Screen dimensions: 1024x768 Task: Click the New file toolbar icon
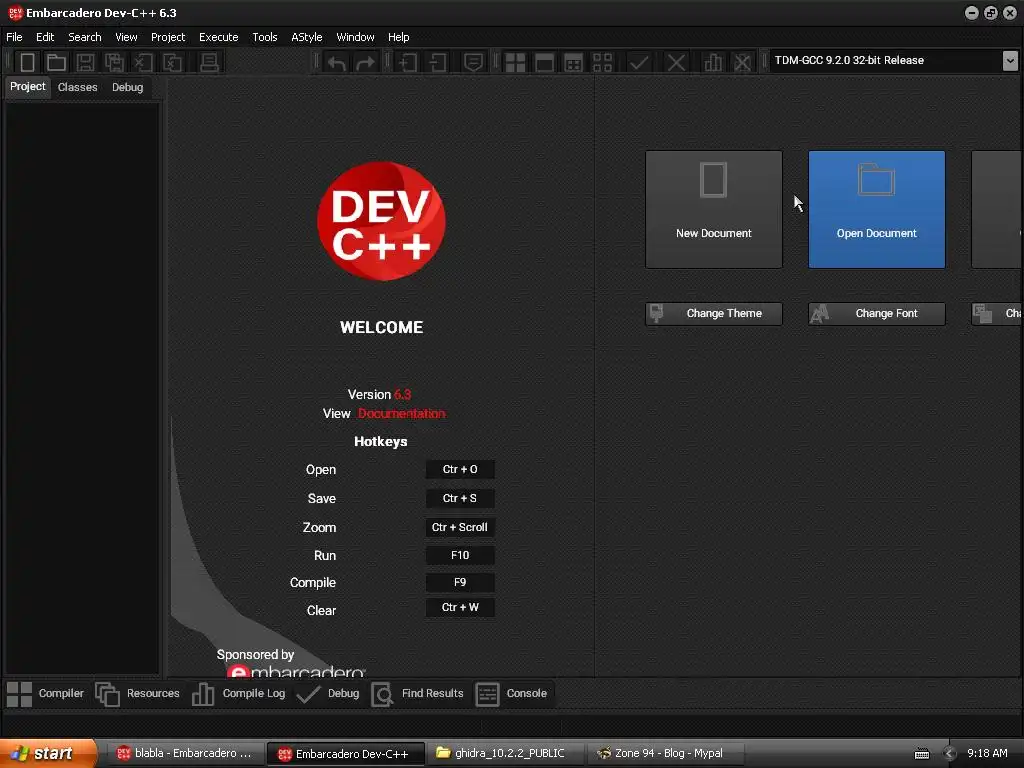[x=27, y=63]
